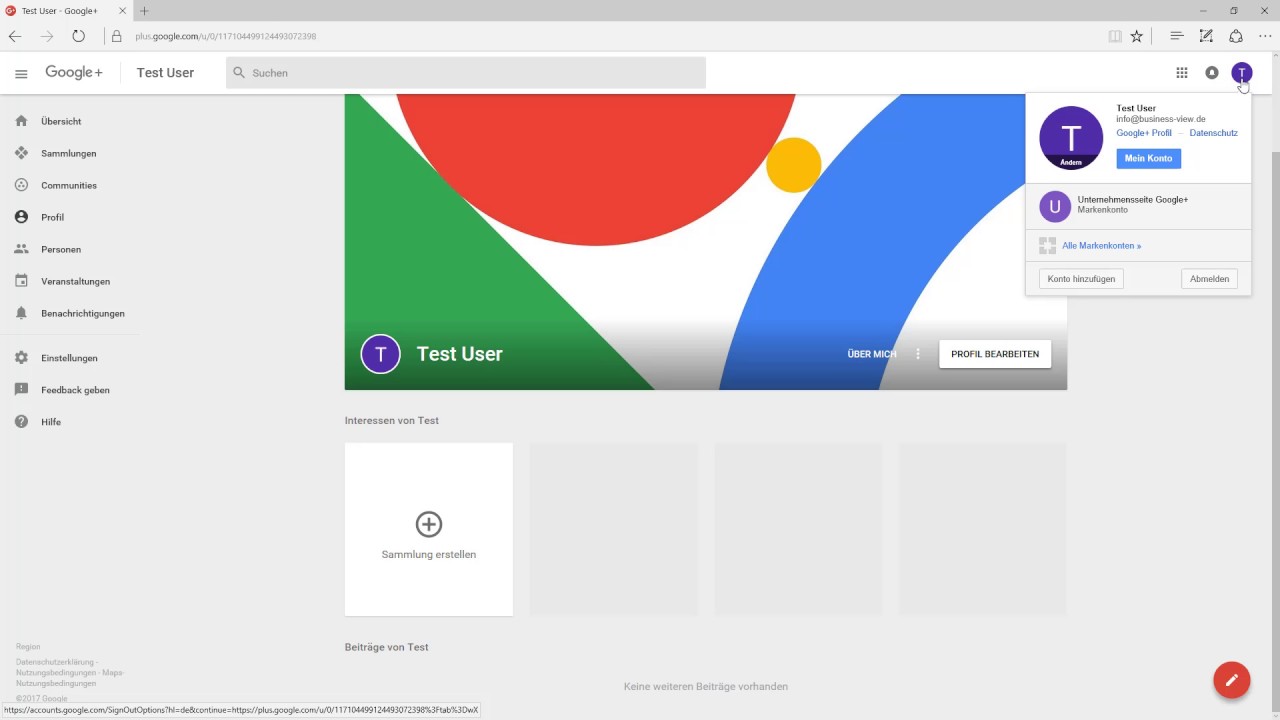Click Konto hinzufügen button

(1081, 279)
